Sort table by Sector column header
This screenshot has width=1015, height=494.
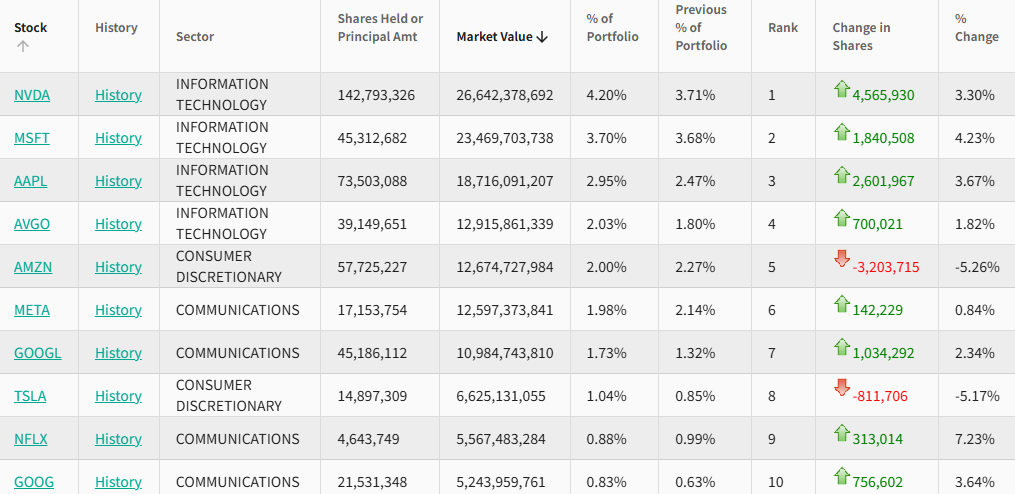tap(195, 37)
